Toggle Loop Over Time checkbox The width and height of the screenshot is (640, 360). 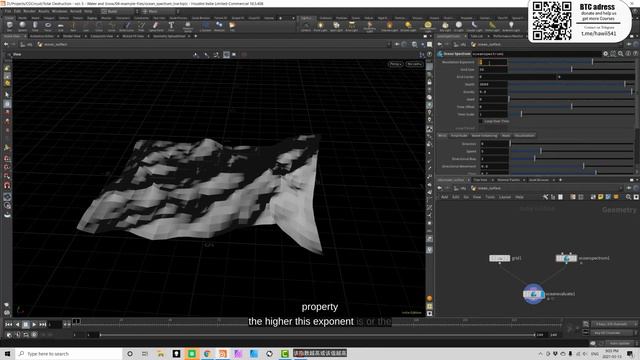coord(480,121)
